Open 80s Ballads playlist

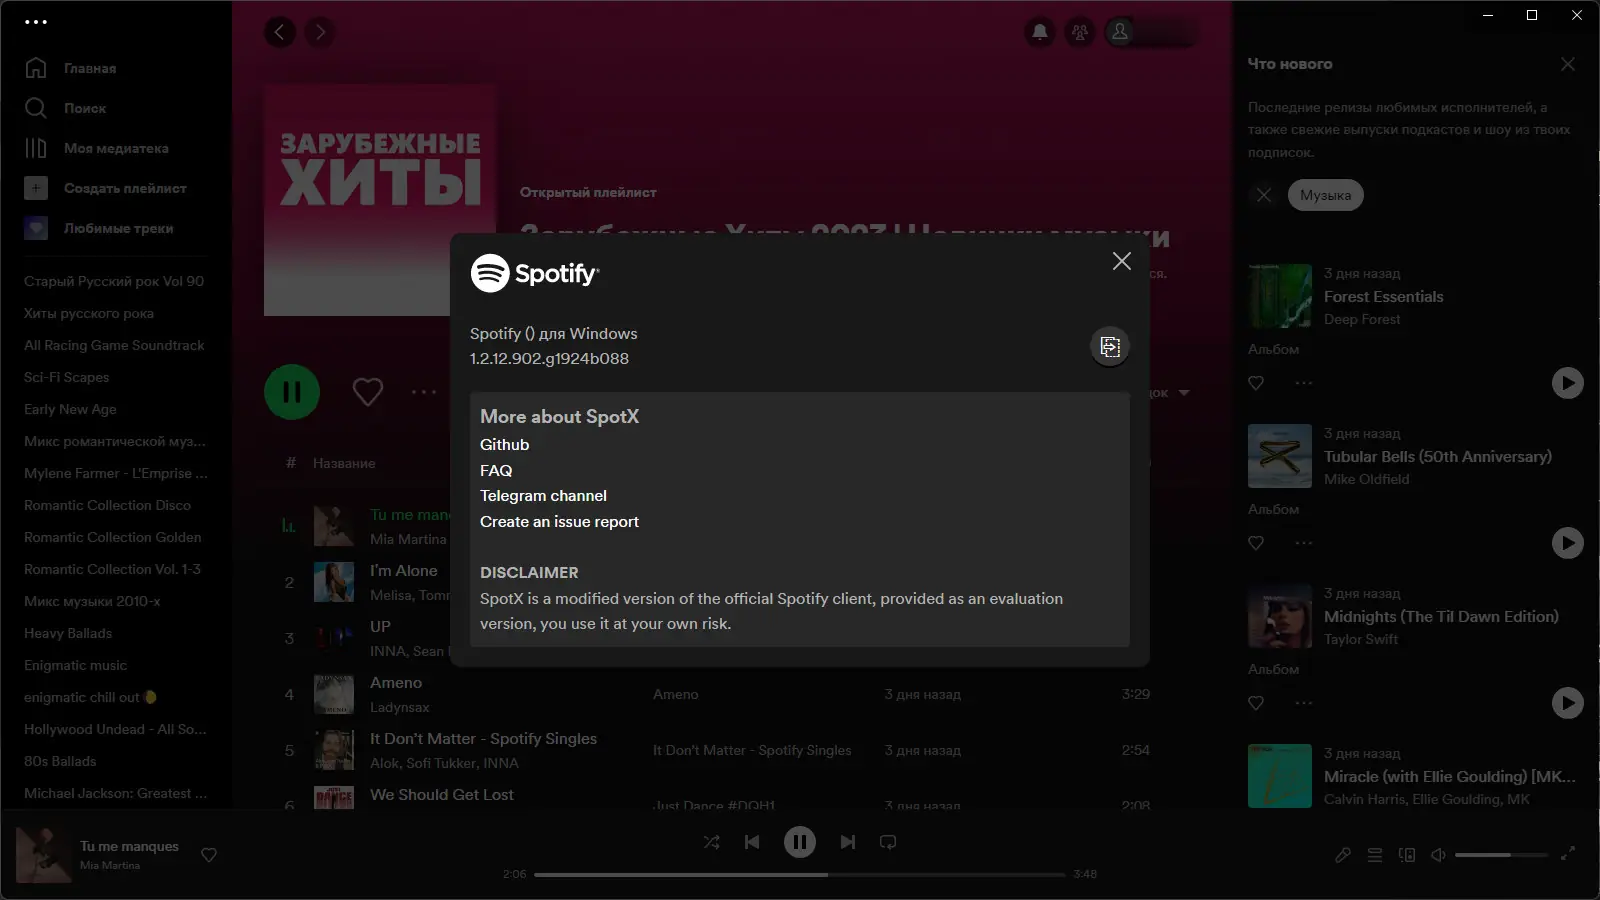click(x=60, y=761)
